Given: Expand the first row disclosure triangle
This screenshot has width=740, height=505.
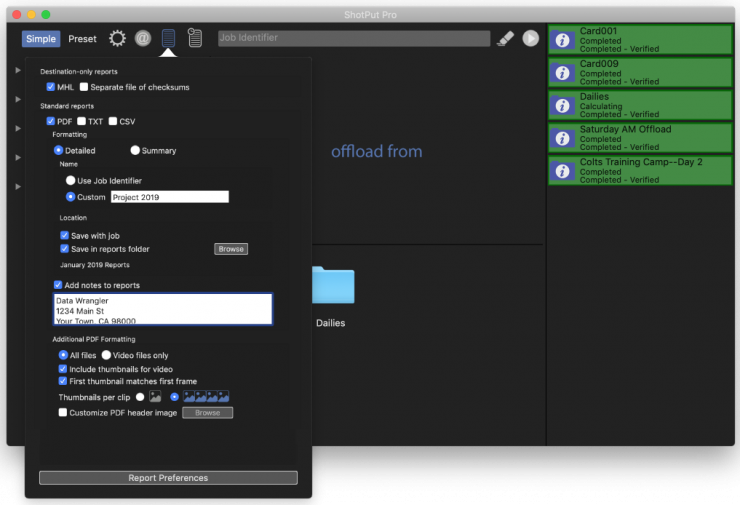Looking at the screenshot, I should coord(18,71).
